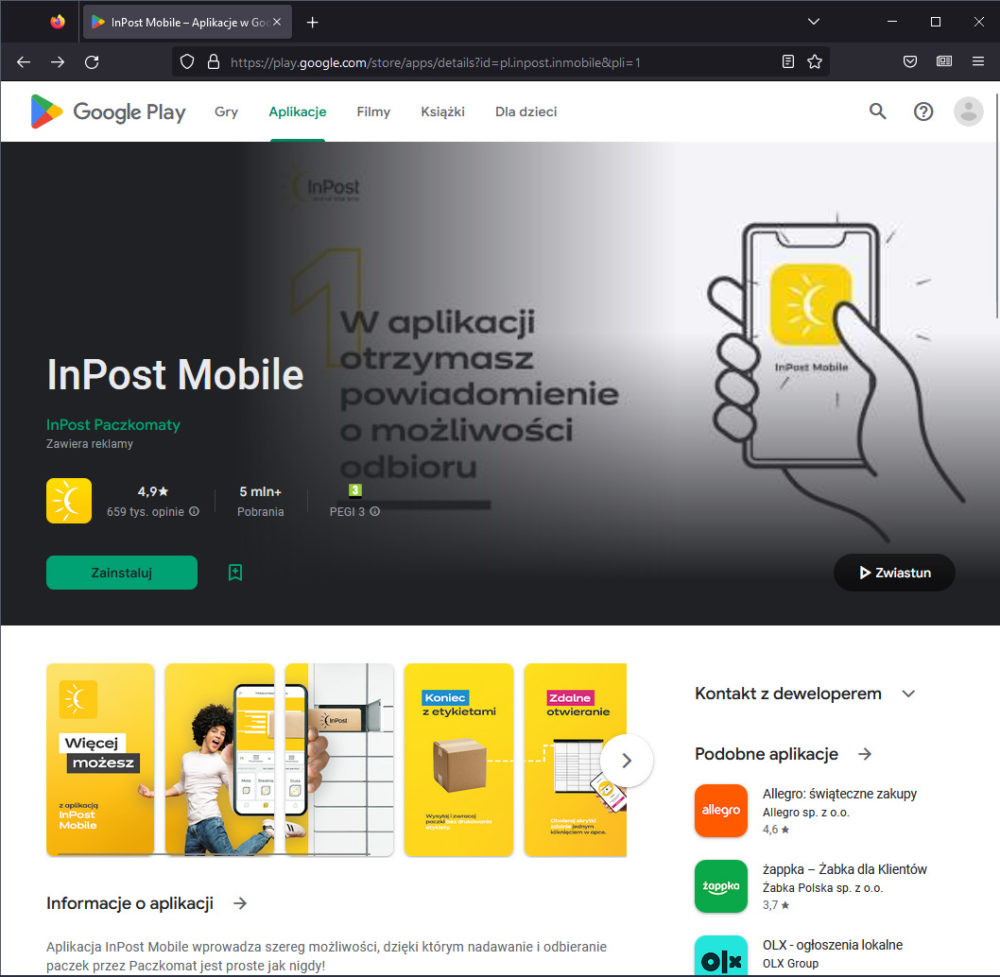The width and height of the screenshot is (1000, 977).
Task: Open the Allegro app icon
Action: [x=721, y=811]
